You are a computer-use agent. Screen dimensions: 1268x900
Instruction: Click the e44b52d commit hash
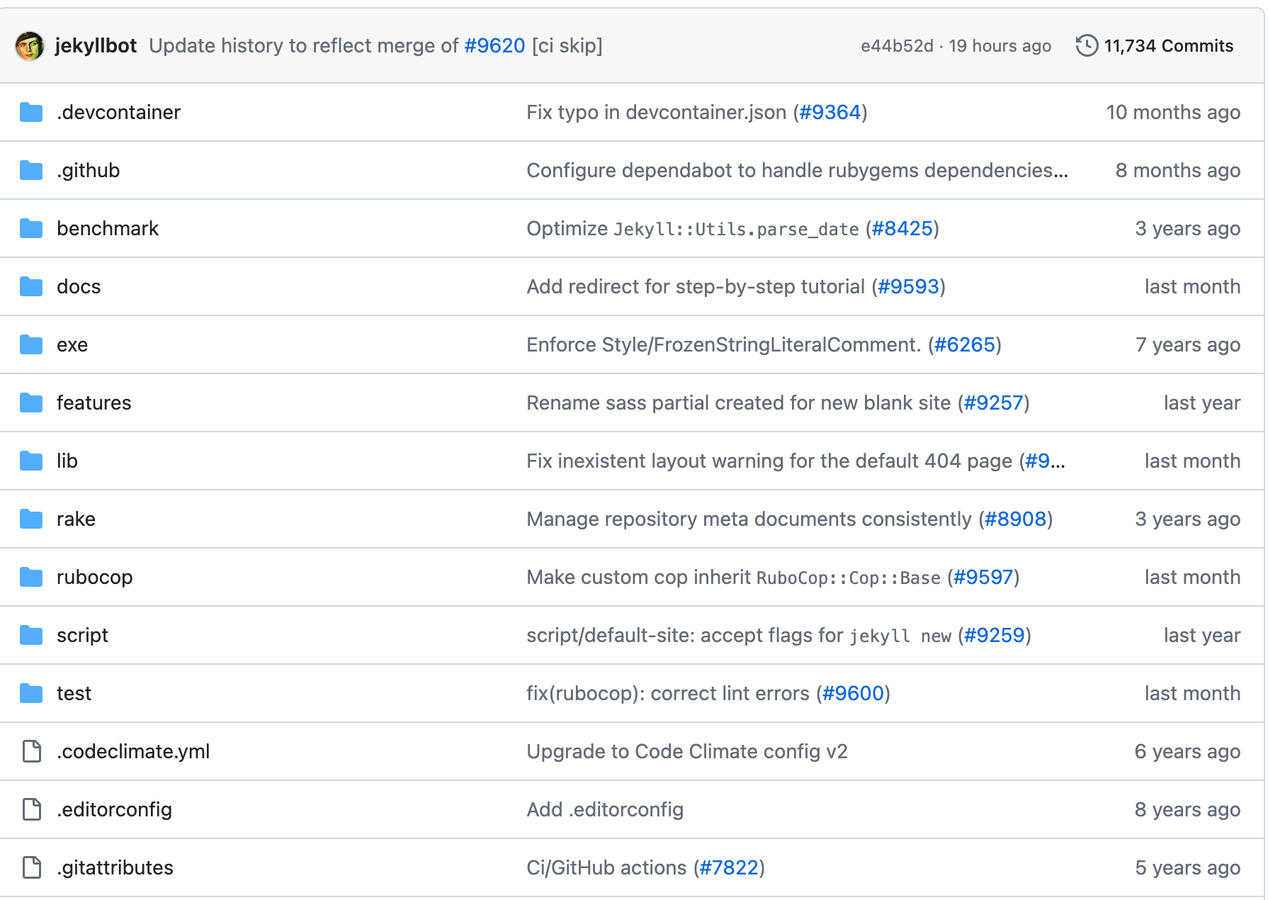[x=897, y=45]
